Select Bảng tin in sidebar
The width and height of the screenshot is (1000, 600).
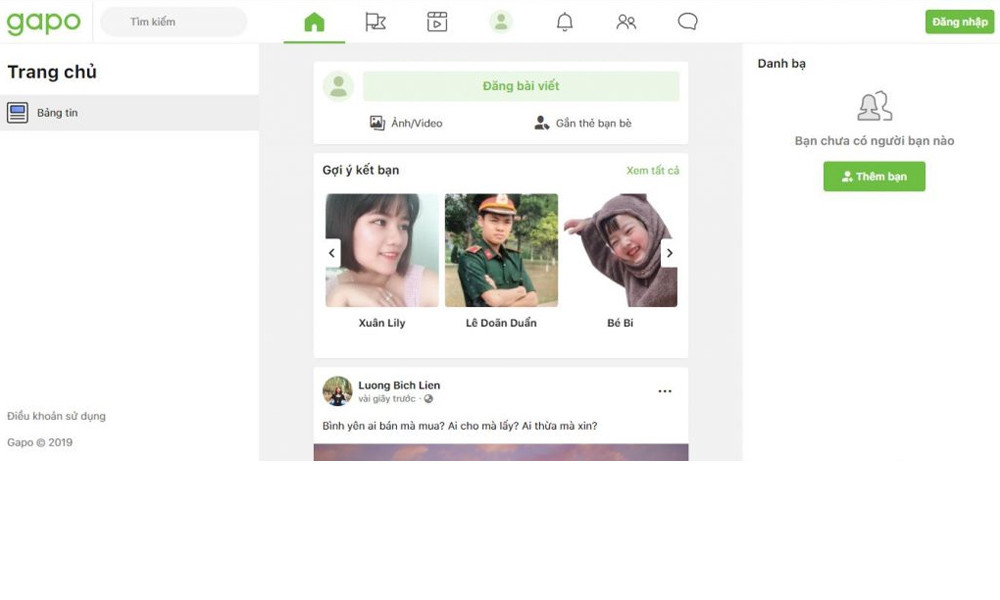point(57,113)
